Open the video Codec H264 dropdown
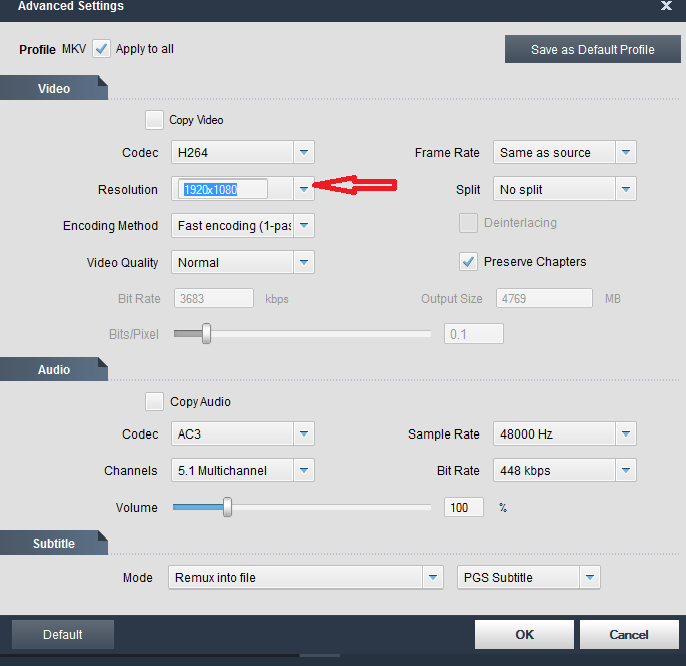The height and width of the screenshot is (666, 686). tap(304, 153)
